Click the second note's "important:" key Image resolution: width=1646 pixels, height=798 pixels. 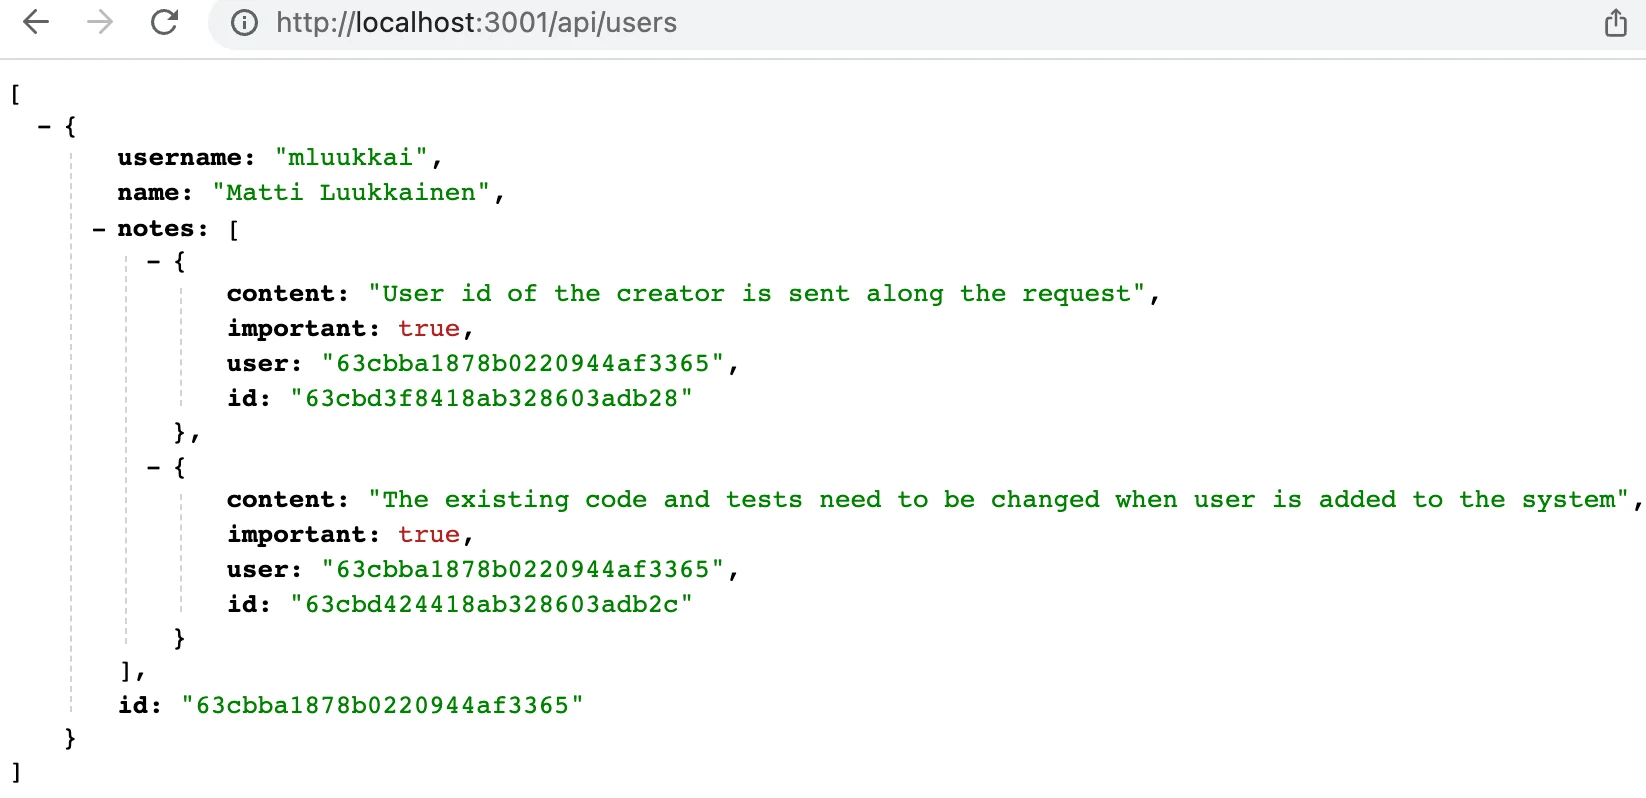(304, 535)
